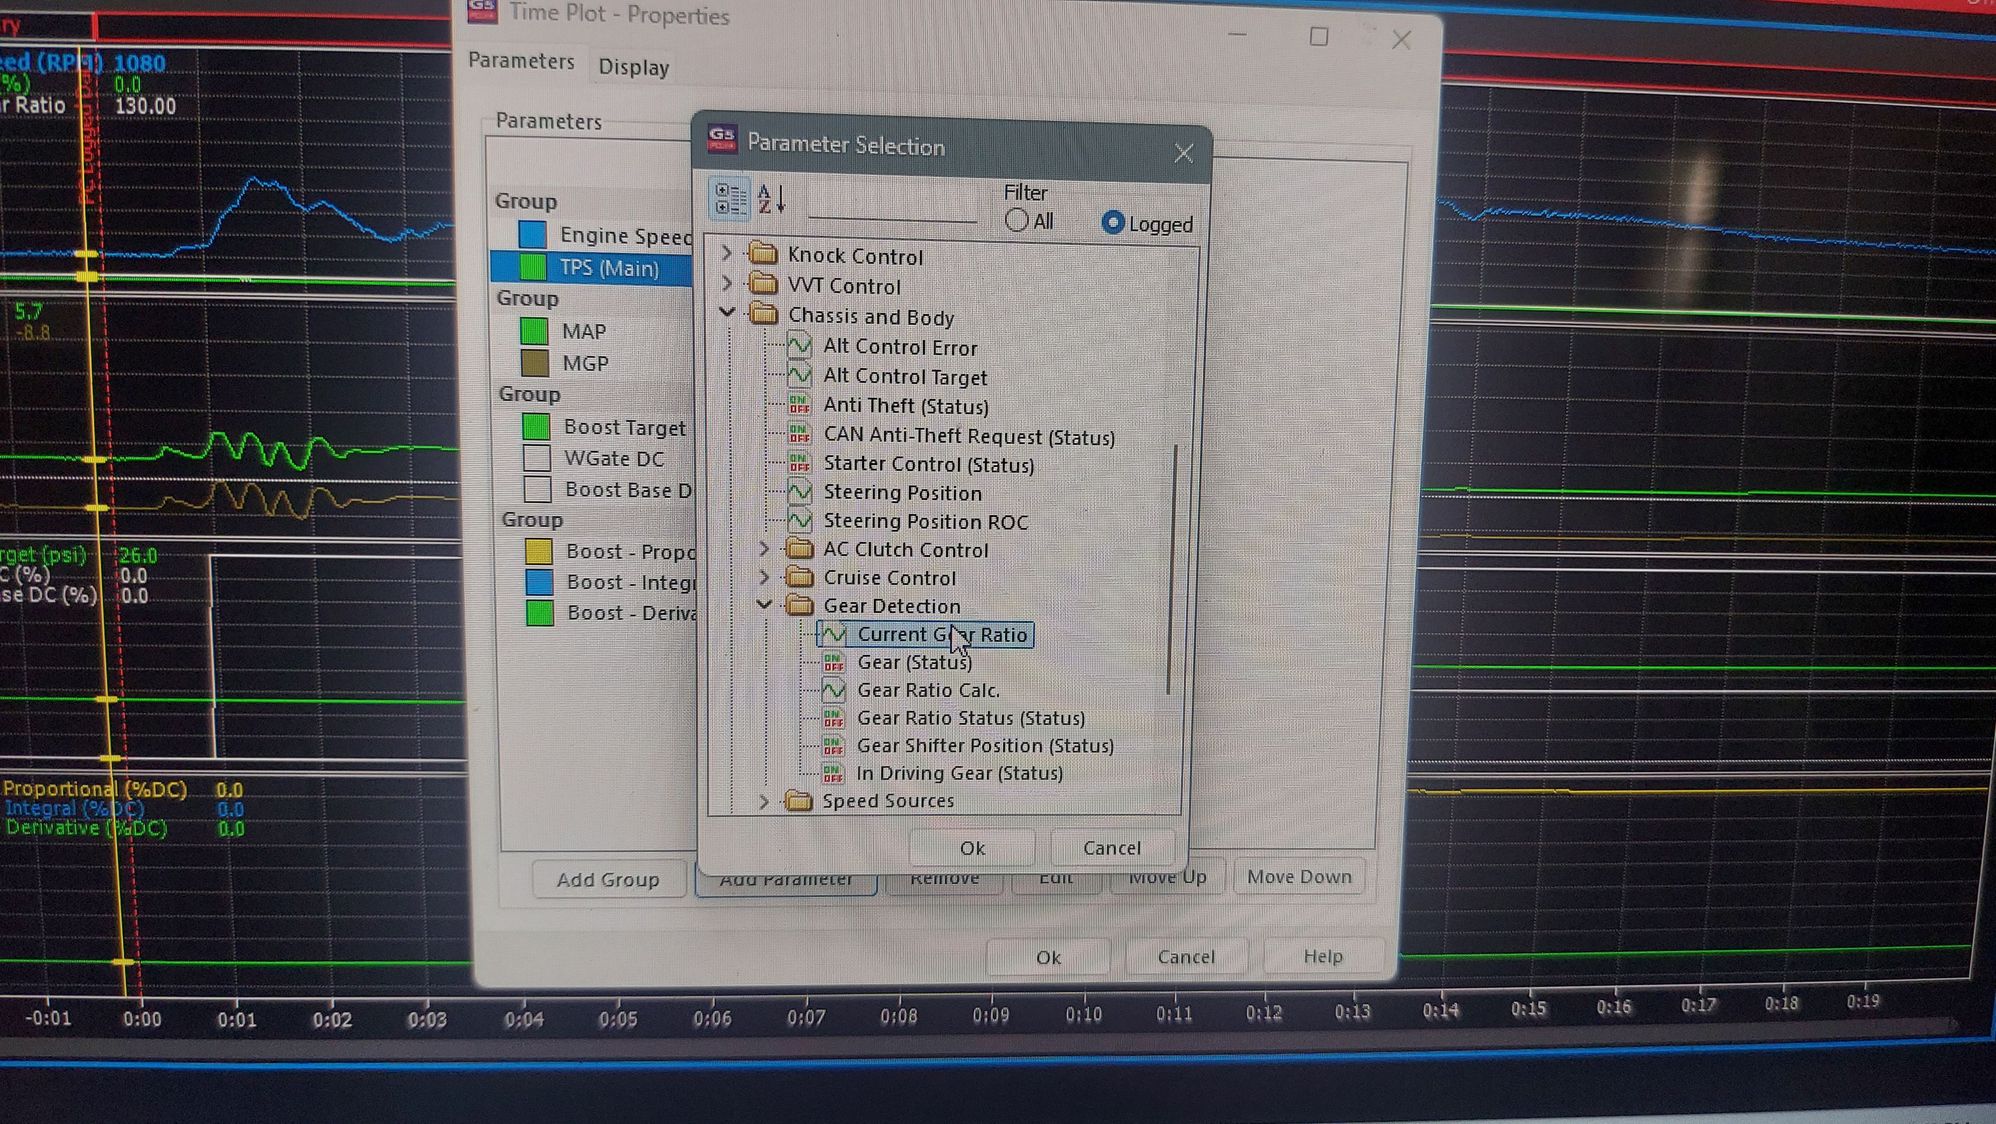Toggle the WGate DC color checkbox
Viewport: 1996px width, 1124px height.
[x=537, y=458]
